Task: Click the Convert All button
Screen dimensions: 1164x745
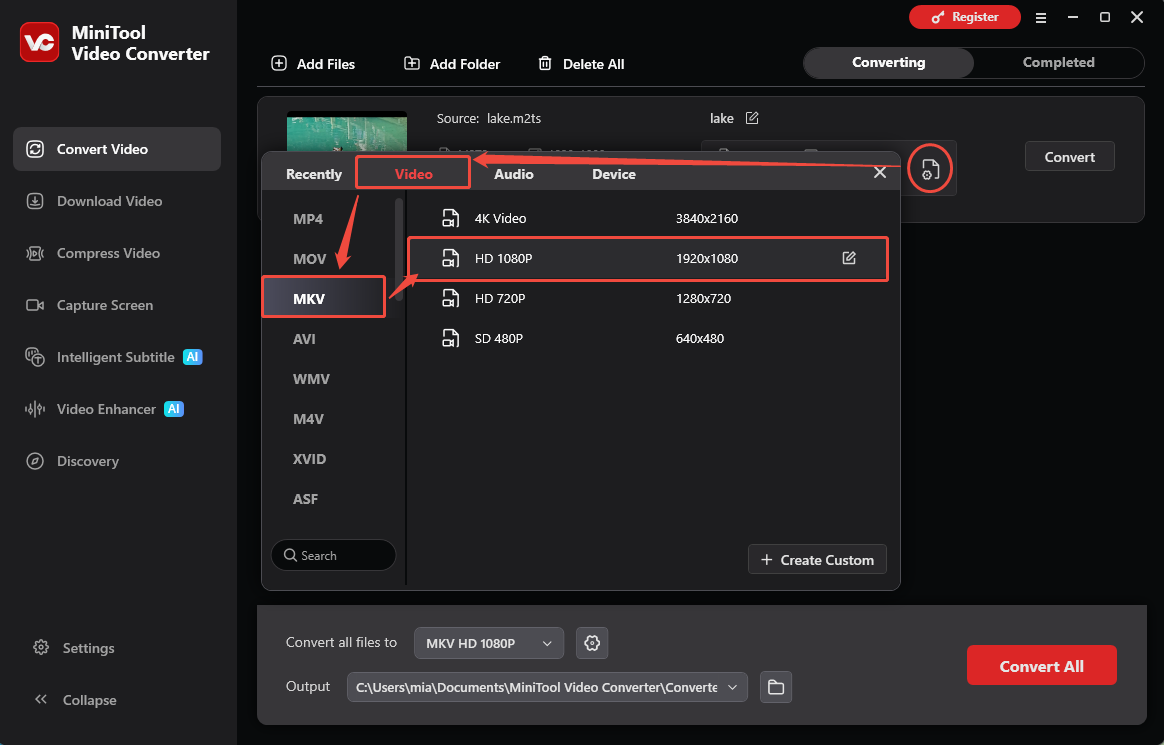Action: [1041, 666]
